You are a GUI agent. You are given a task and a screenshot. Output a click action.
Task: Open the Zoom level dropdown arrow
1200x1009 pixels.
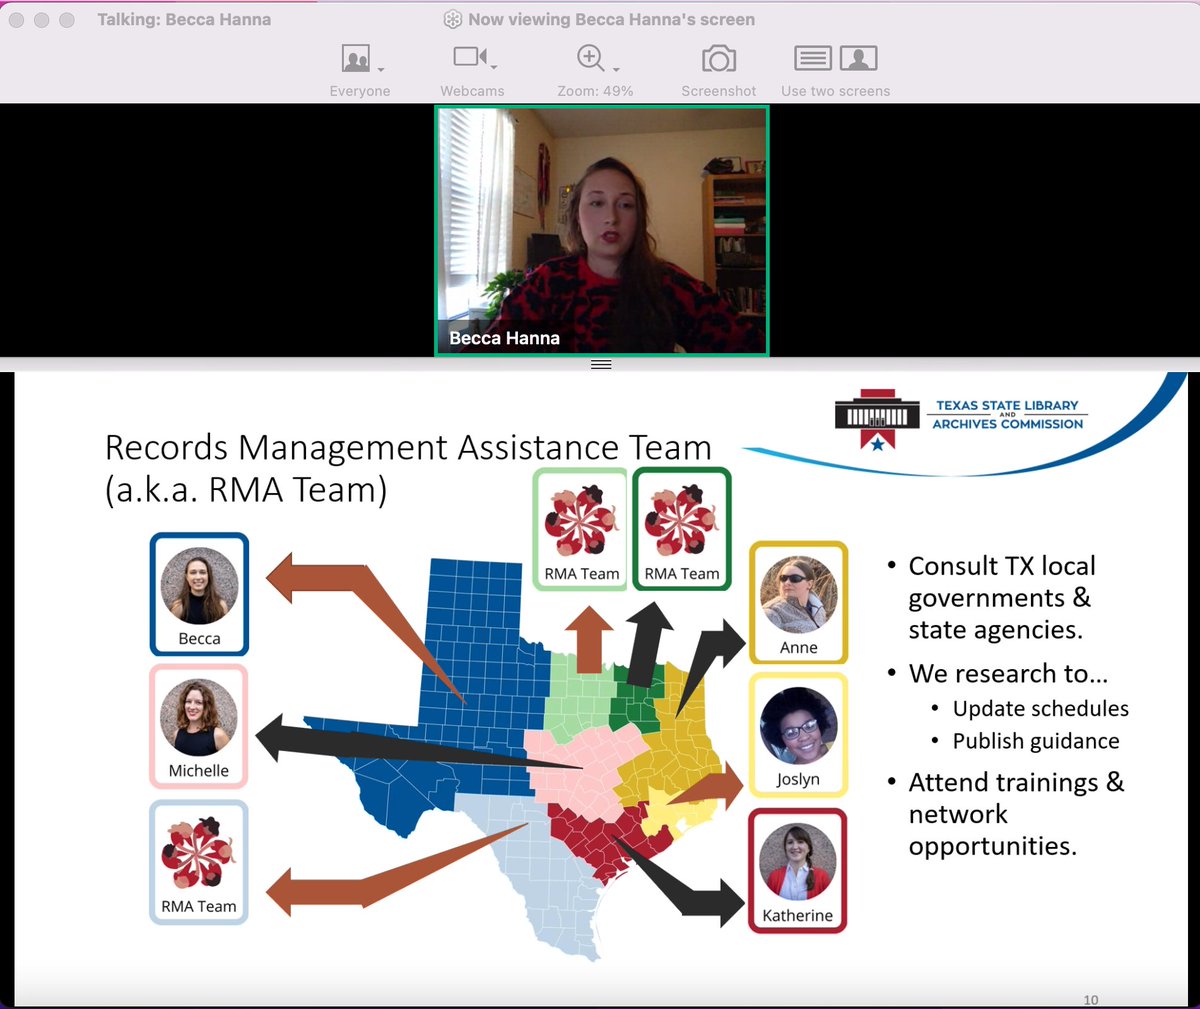[616, 69]
